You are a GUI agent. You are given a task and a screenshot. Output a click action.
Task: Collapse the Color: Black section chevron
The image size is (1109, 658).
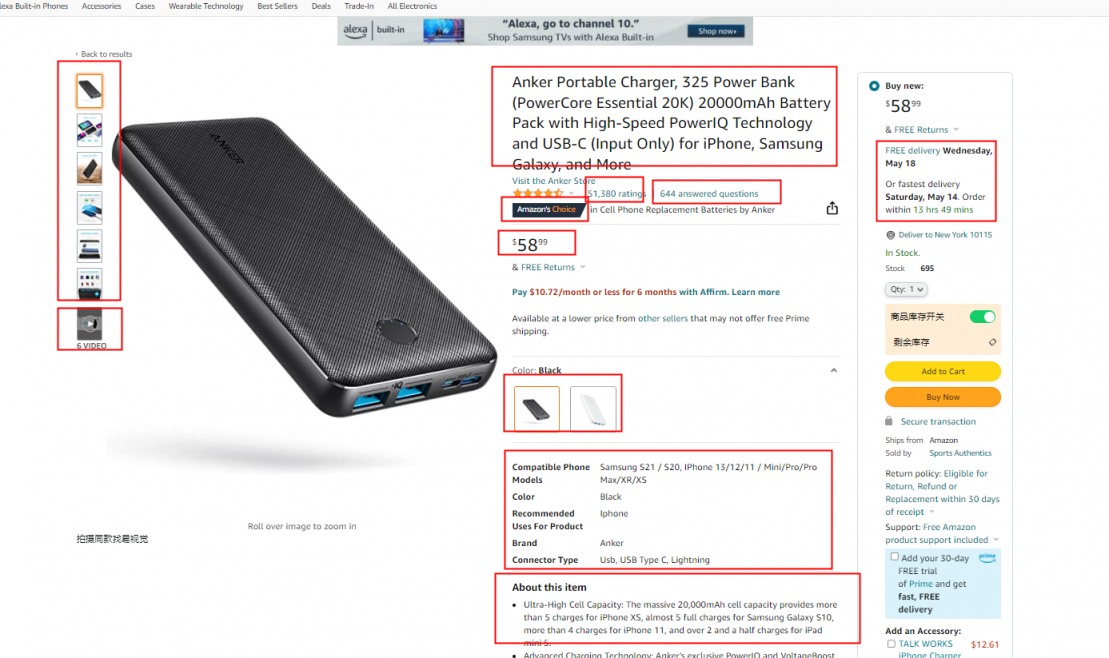834,370
